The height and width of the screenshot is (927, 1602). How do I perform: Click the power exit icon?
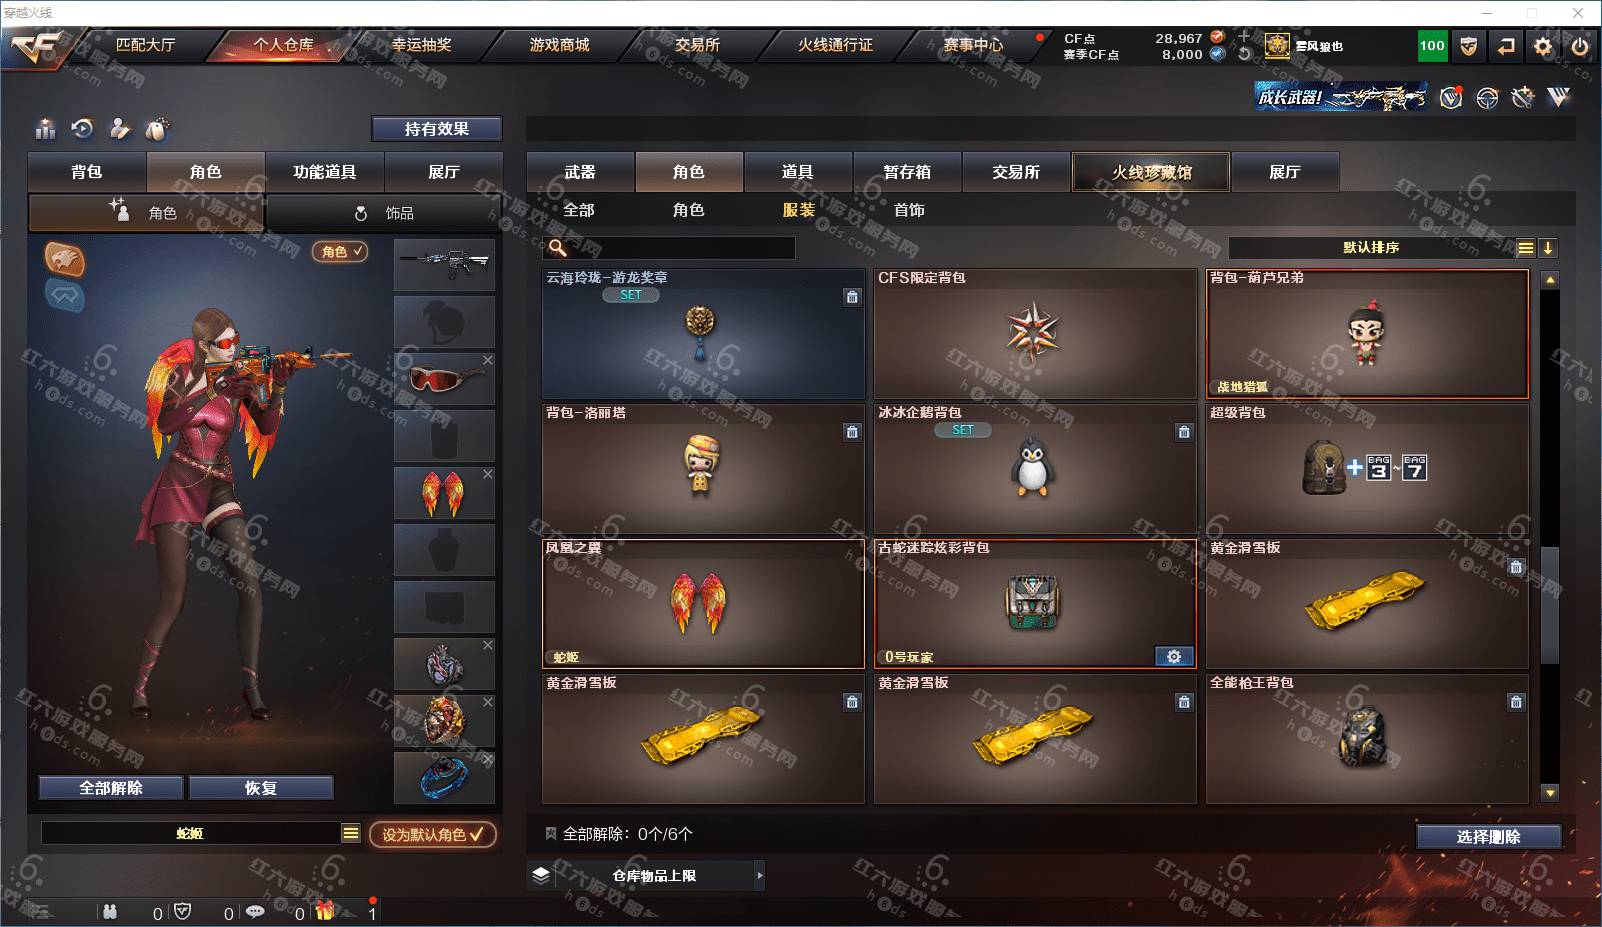coord(1580,46)
